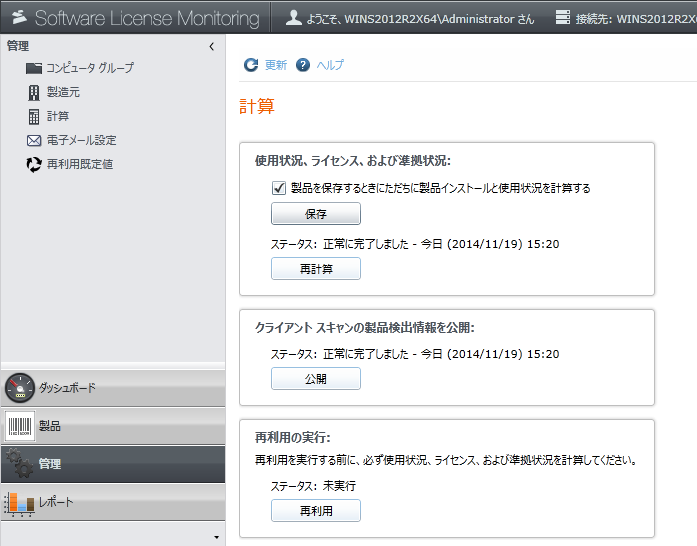Open the レポート navigation section
Image resolution: width=697 pixels, height=546 pixels.
pos(113,502)
